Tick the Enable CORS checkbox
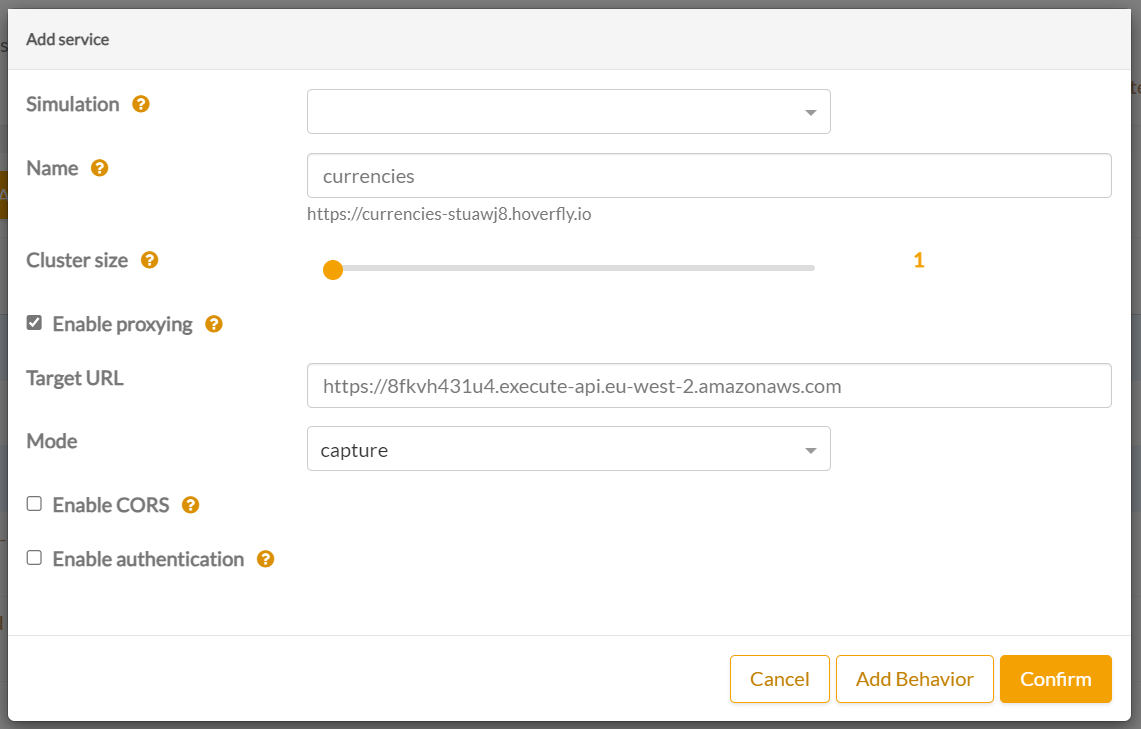1141x729 pixels. (35, 504)
